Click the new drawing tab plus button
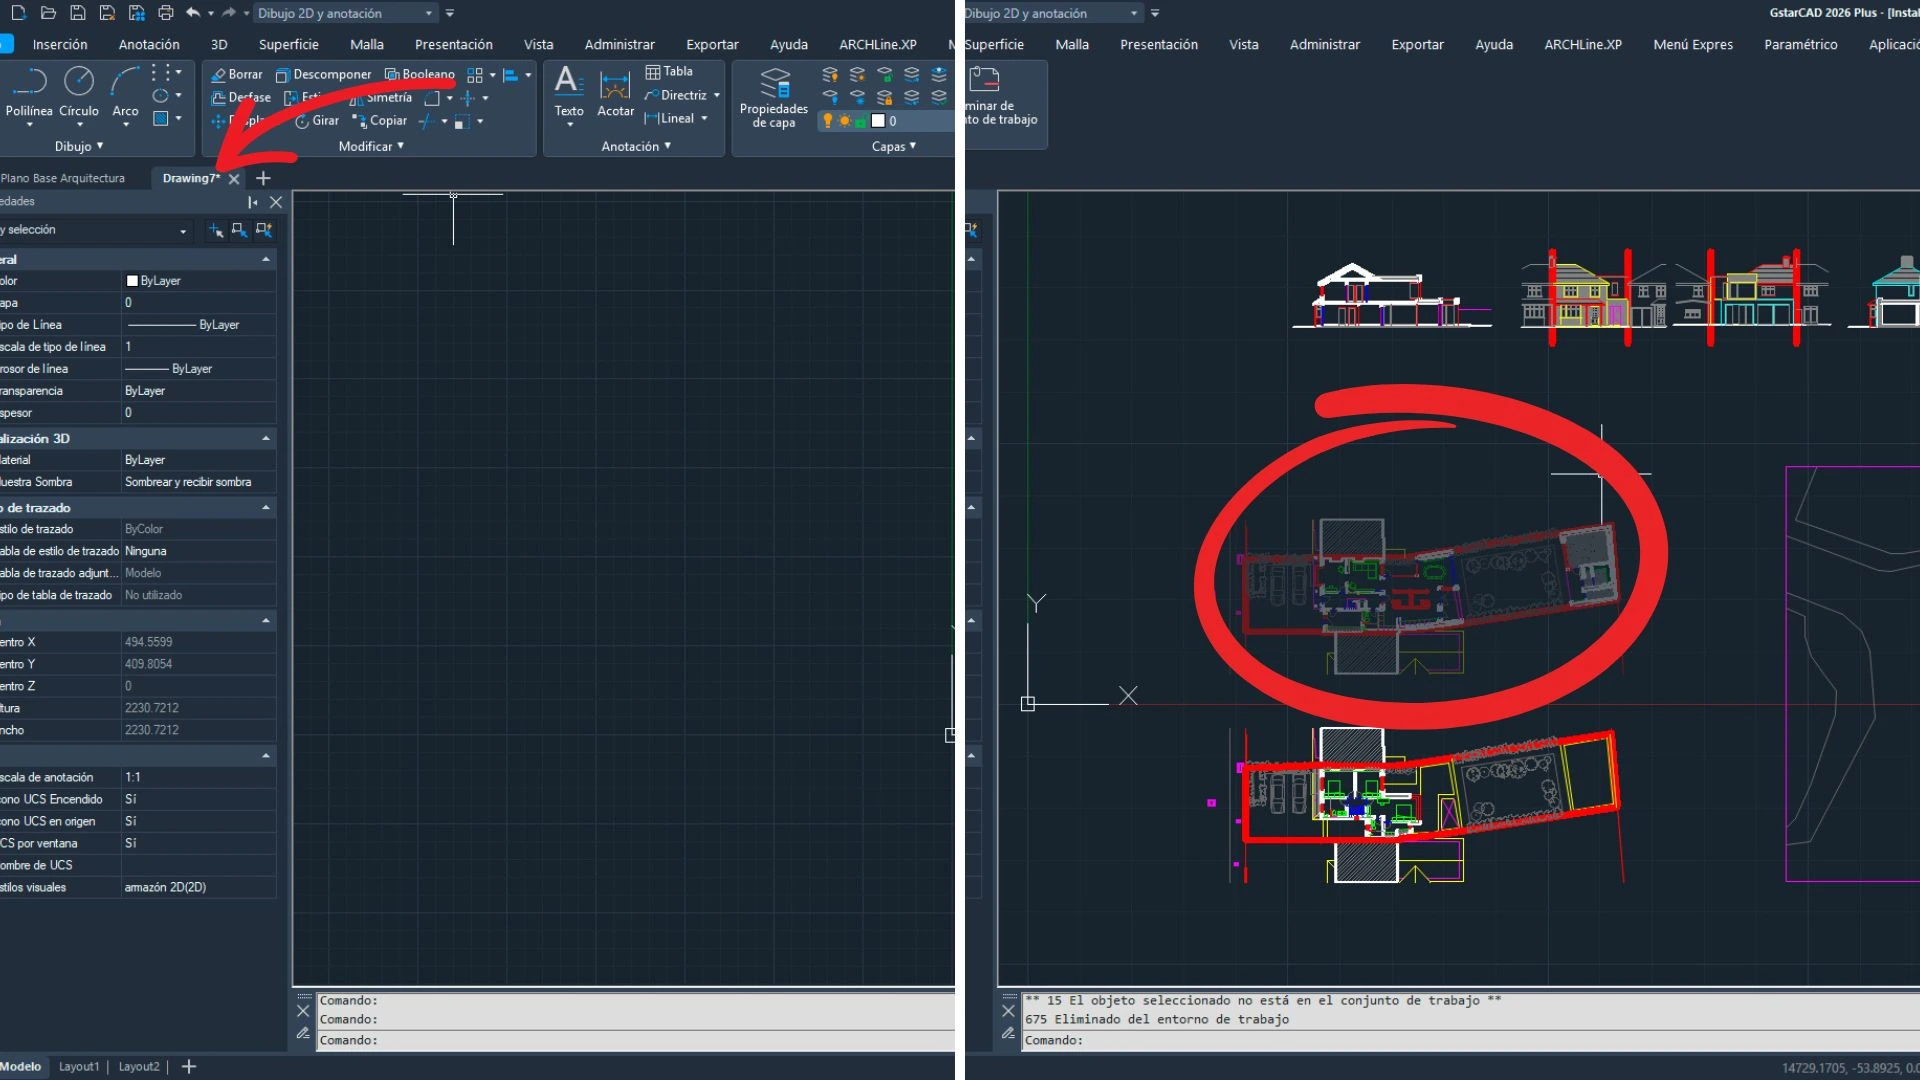This screenshot has width=1920, height=1080. click(x=263, y=178)
